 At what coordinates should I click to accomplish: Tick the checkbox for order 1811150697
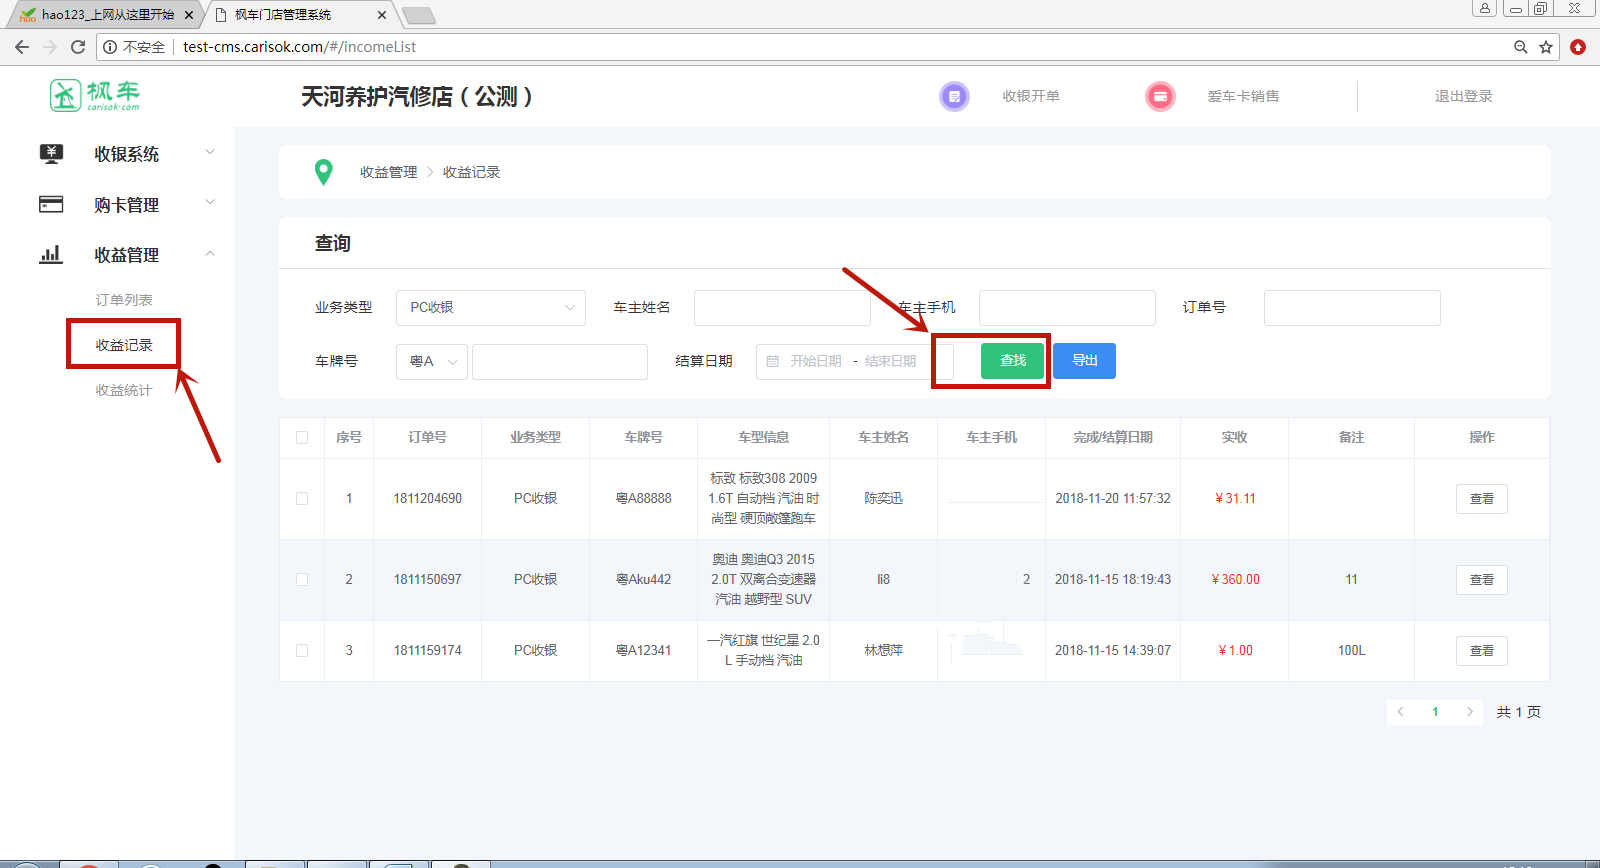click(x=302, y=579)
